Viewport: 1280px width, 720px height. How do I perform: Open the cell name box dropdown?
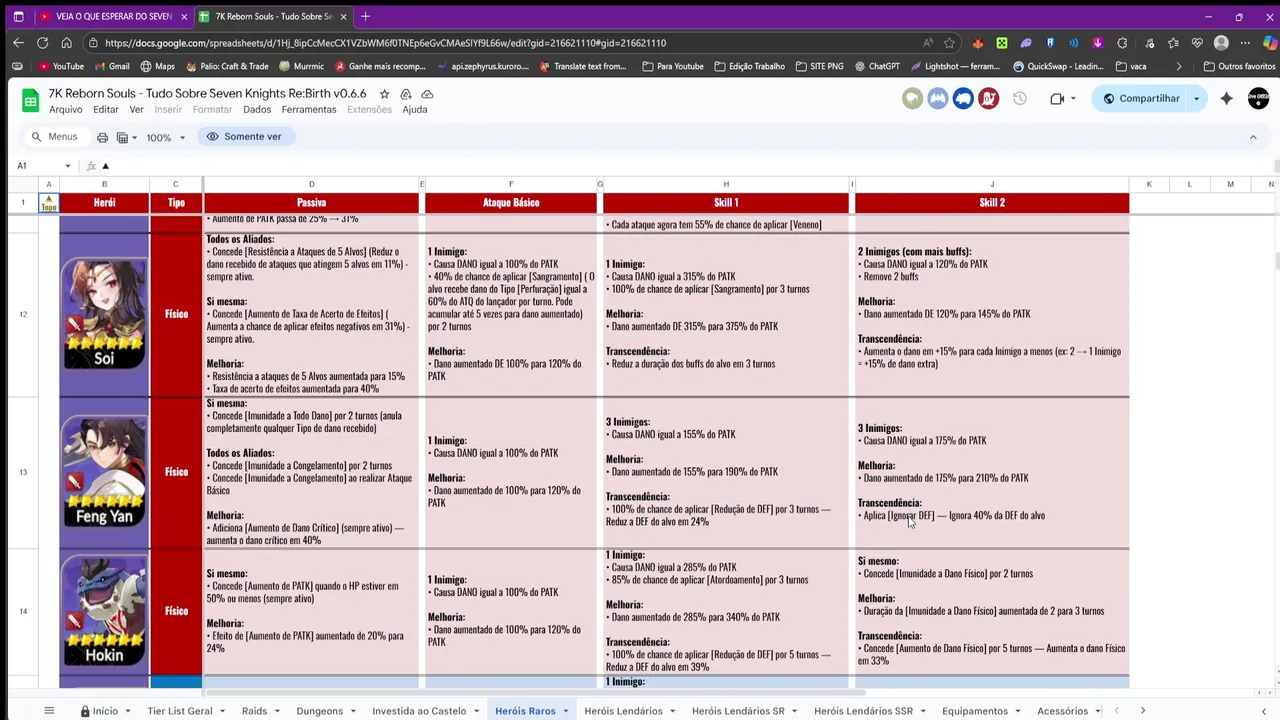68,166
